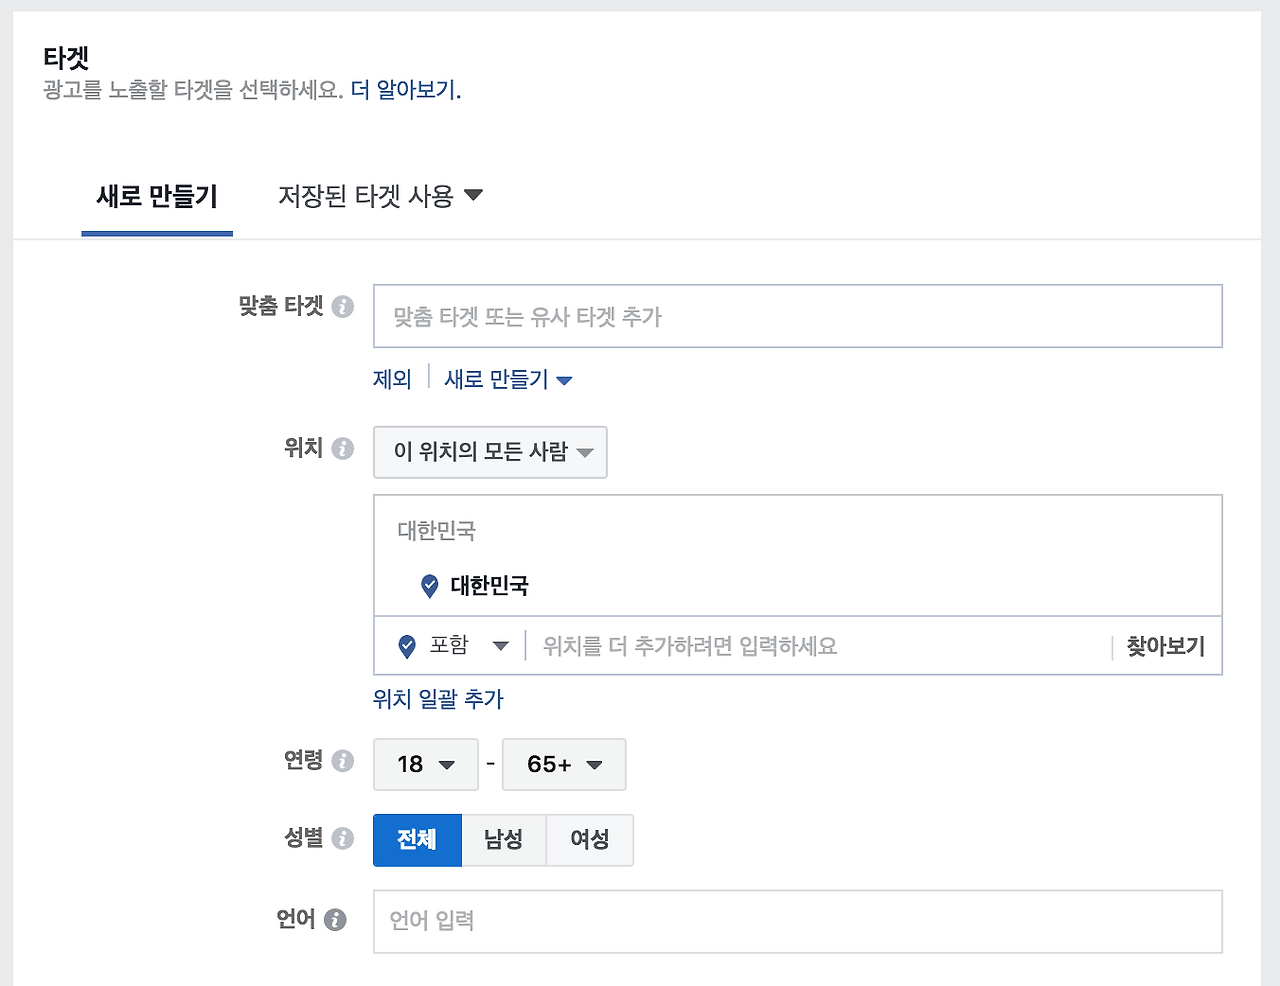
Task: Open the 이 위치의 모든 사람 dropdown
Action: 490,452
